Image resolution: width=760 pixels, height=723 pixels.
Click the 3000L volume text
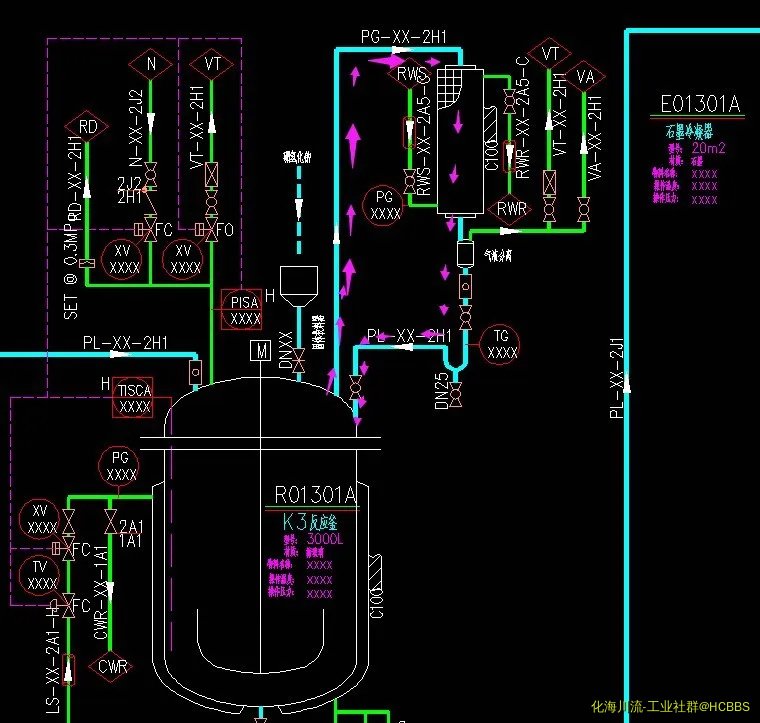pyautogui.click(x=325, y=540)
